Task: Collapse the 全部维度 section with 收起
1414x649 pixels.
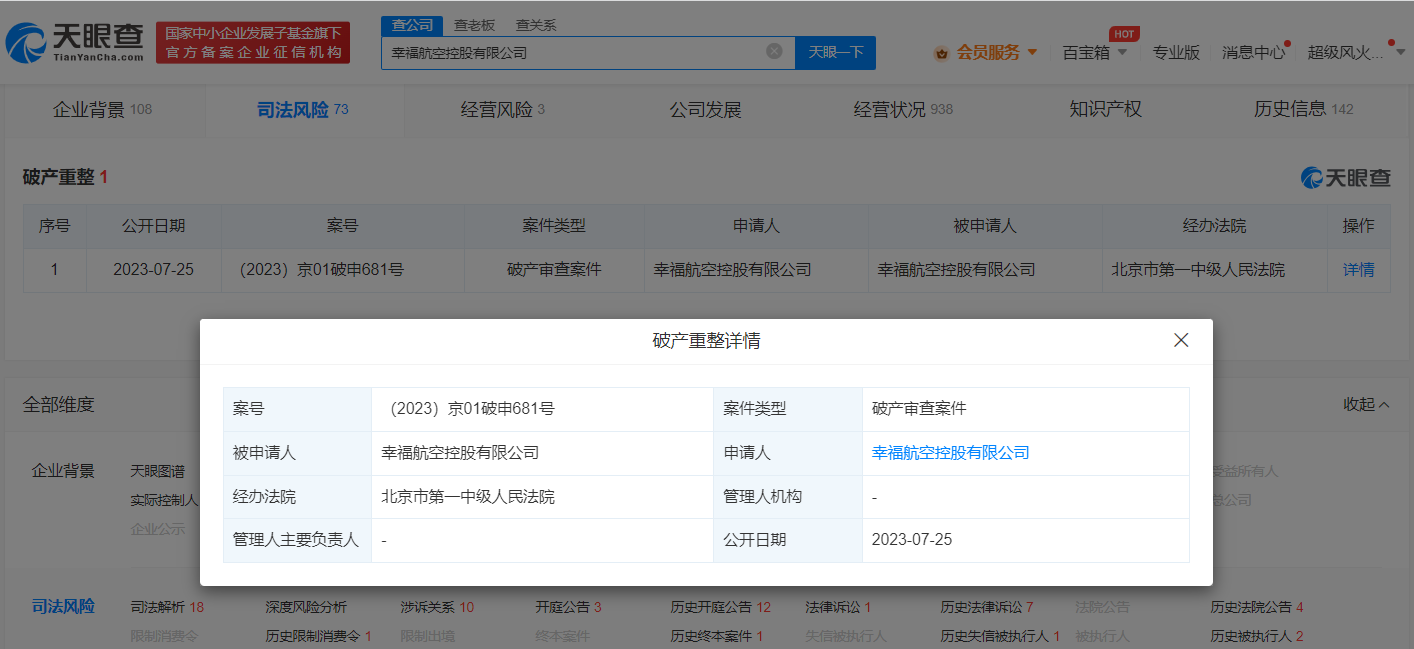Action: click(1366, 404)
